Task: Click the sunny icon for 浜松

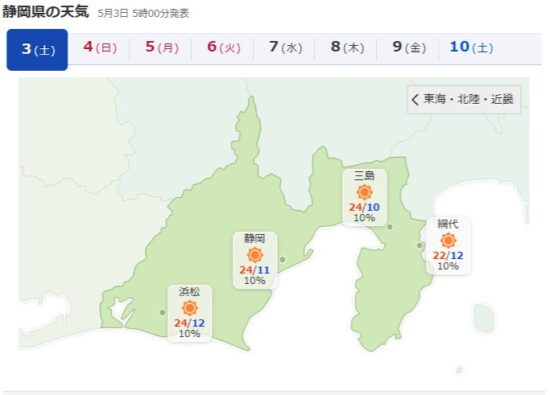Action: click(x=190, y=308)
